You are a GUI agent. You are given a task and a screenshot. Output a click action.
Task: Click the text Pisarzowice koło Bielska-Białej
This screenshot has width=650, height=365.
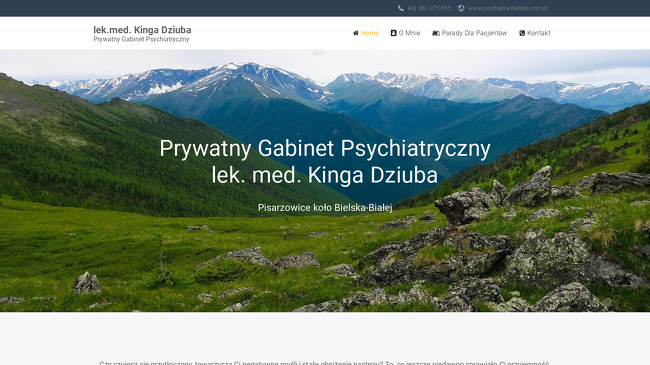click(x=325, y=208)
